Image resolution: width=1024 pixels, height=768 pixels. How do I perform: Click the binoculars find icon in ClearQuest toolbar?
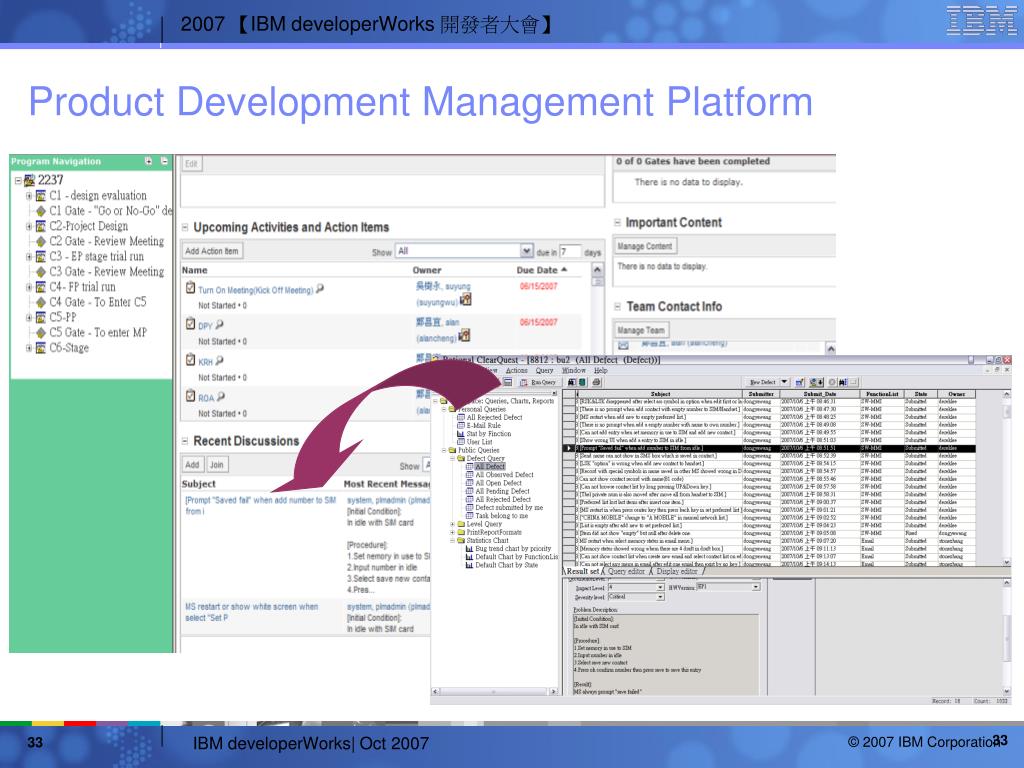click(572, 382)
